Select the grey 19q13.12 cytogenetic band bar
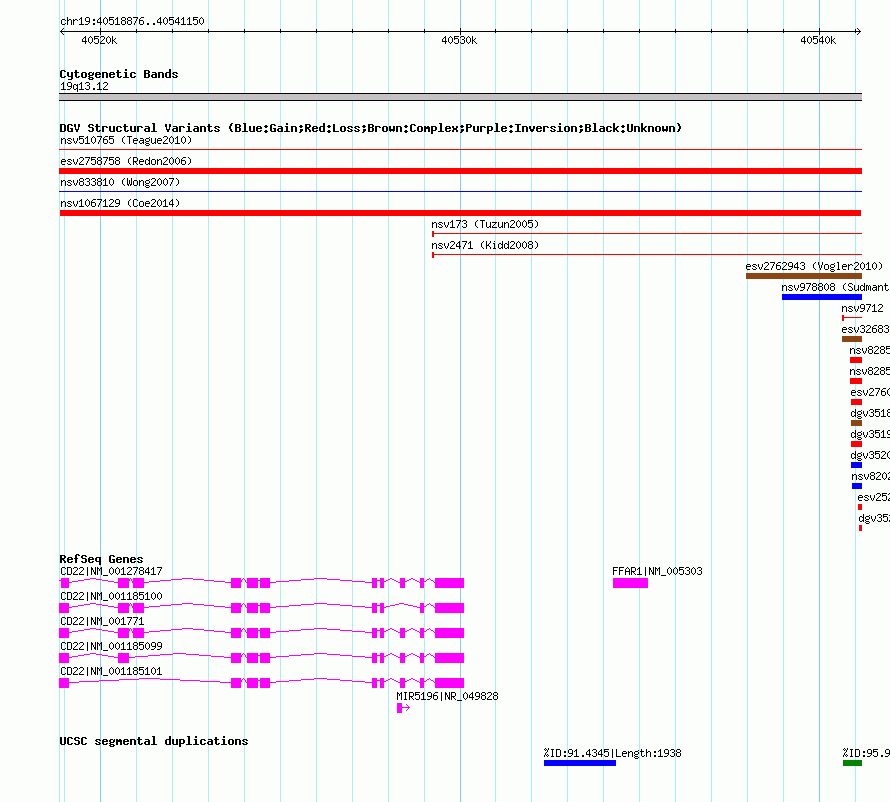 click(x=460, y=97)
